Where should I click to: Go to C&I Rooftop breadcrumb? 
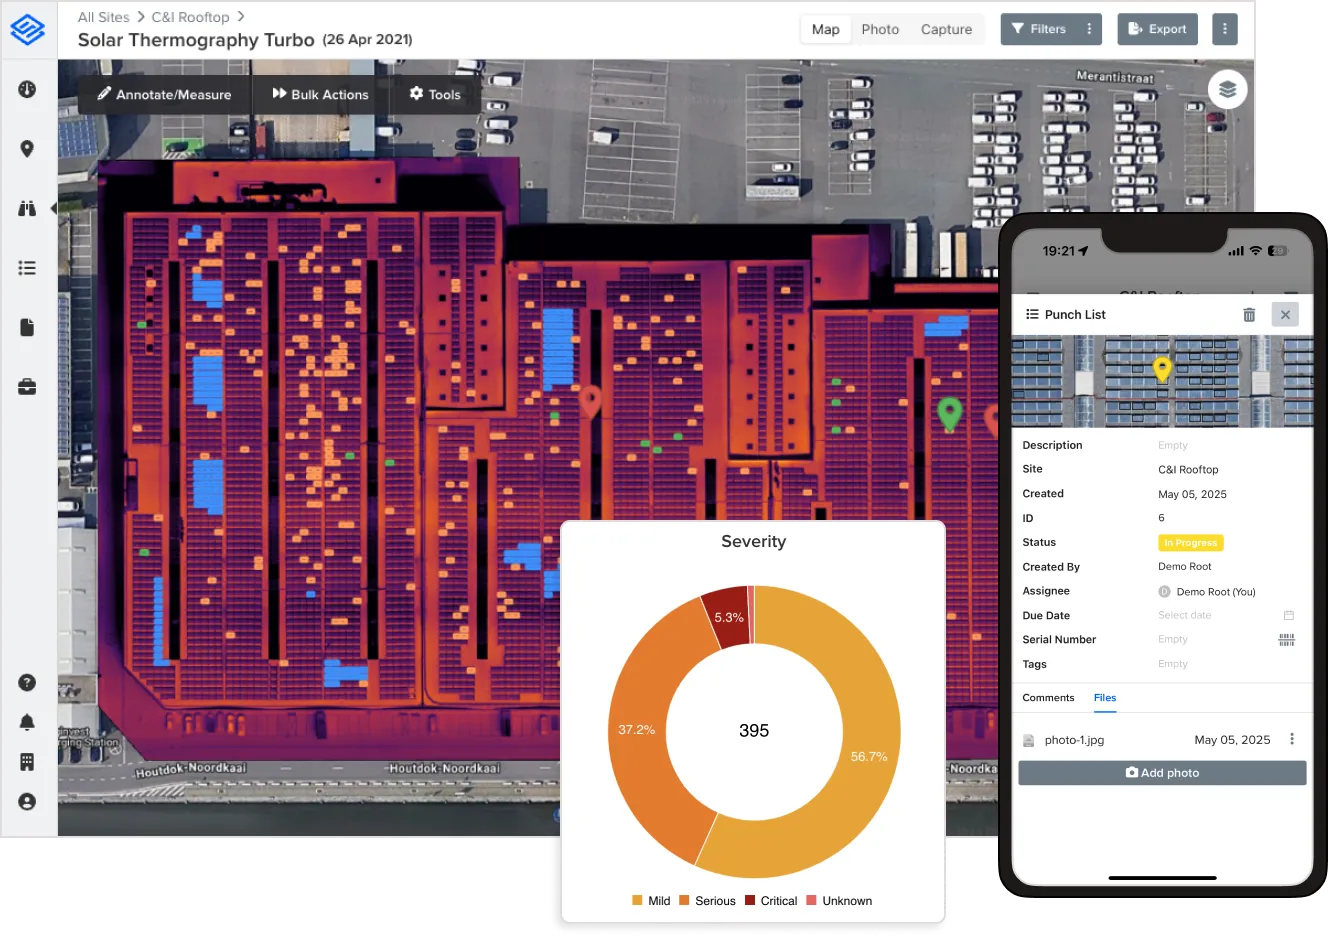point(190,17)
